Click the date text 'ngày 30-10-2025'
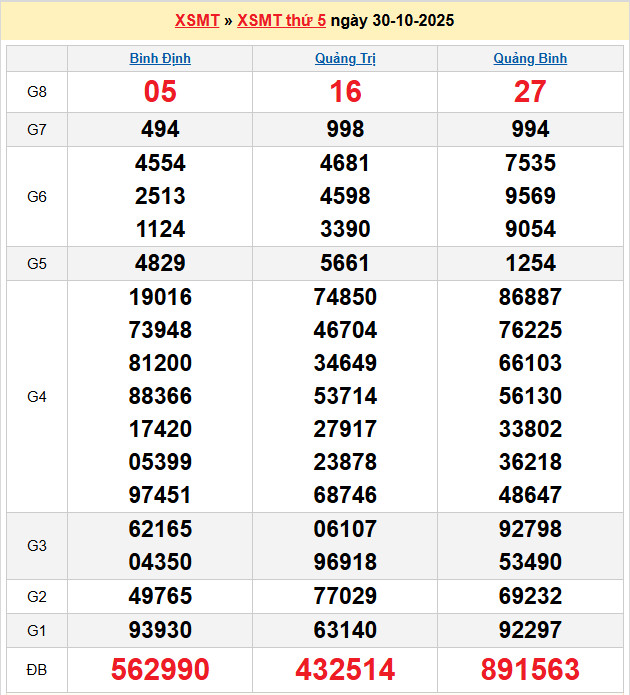630x695 pixels. (x=392, y=20)
